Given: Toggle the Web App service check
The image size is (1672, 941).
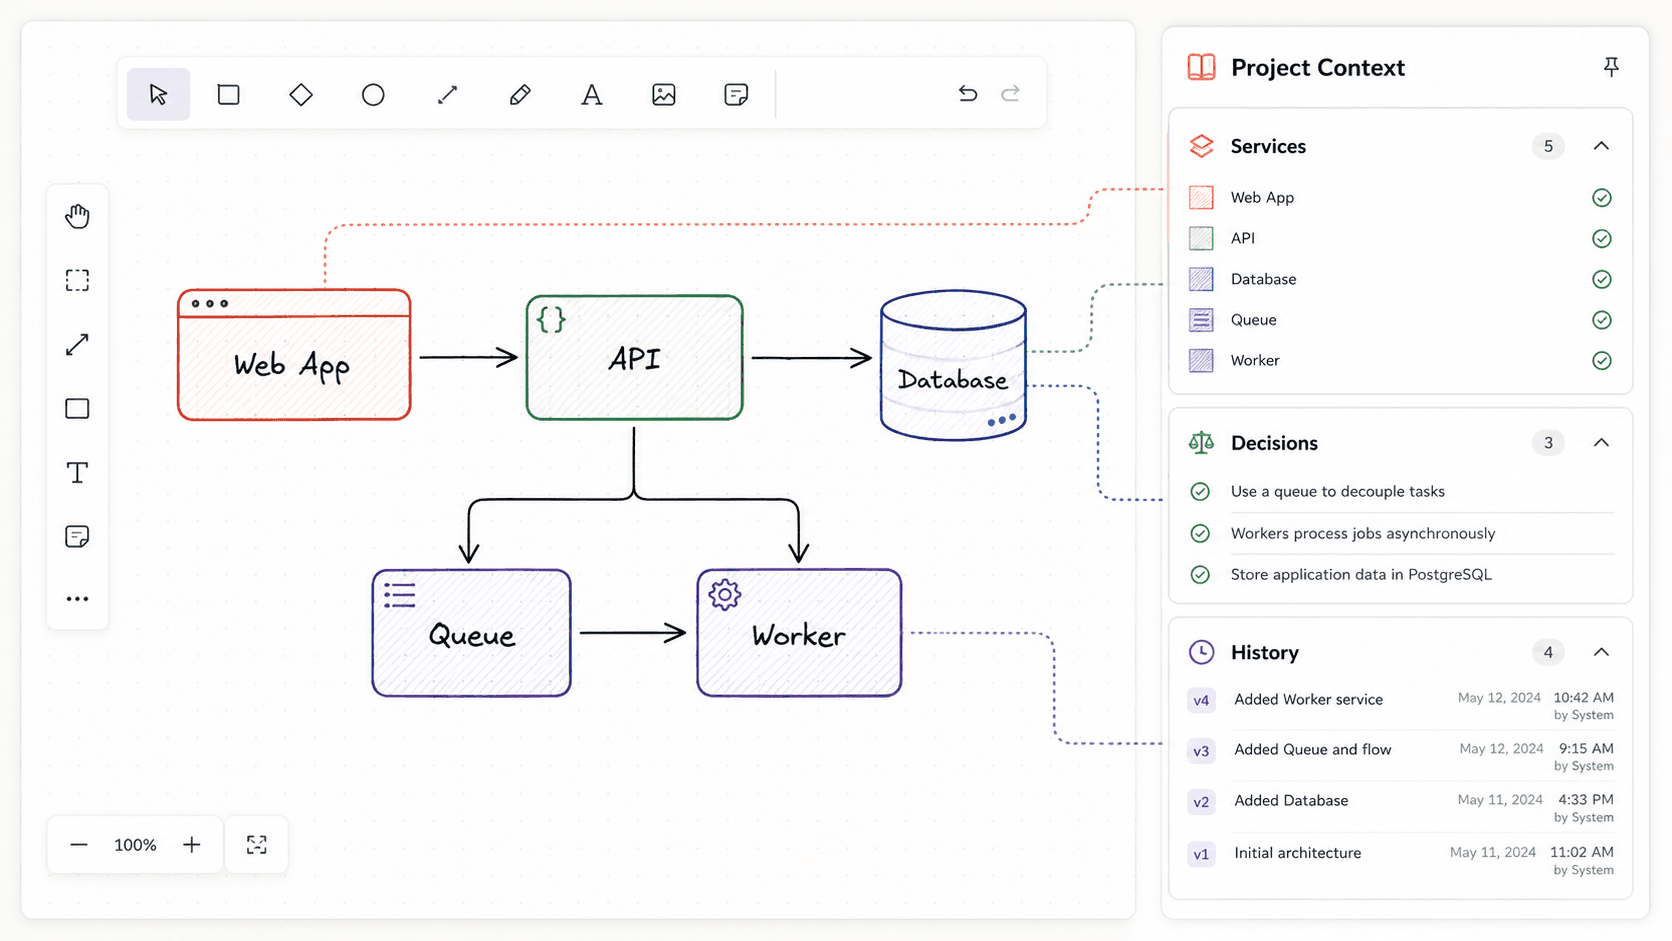Looking at the screenshot, I should pyautogui.click(x=1601, y=198).
